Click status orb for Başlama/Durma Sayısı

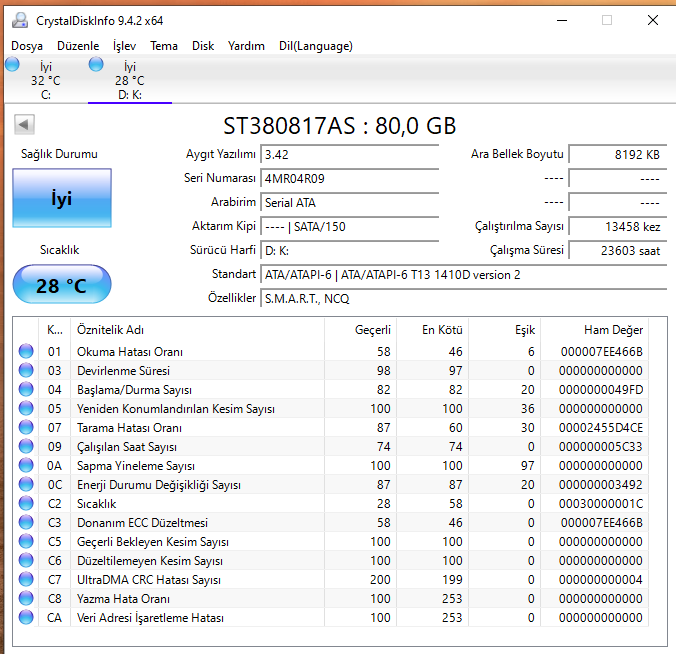[26, 389]
